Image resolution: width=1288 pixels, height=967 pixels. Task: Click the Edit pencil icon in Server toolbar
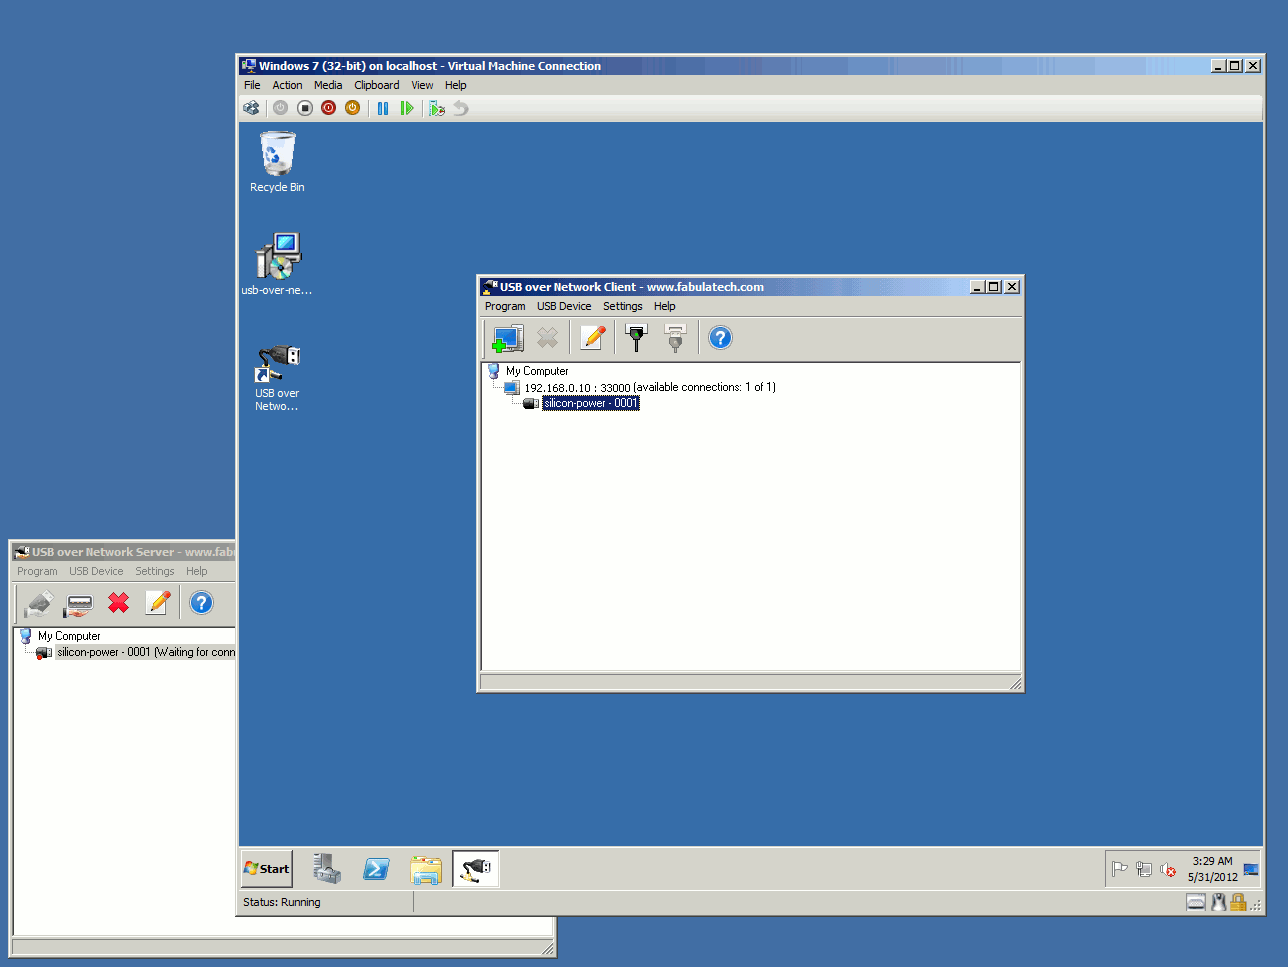(x=158, y=603)
